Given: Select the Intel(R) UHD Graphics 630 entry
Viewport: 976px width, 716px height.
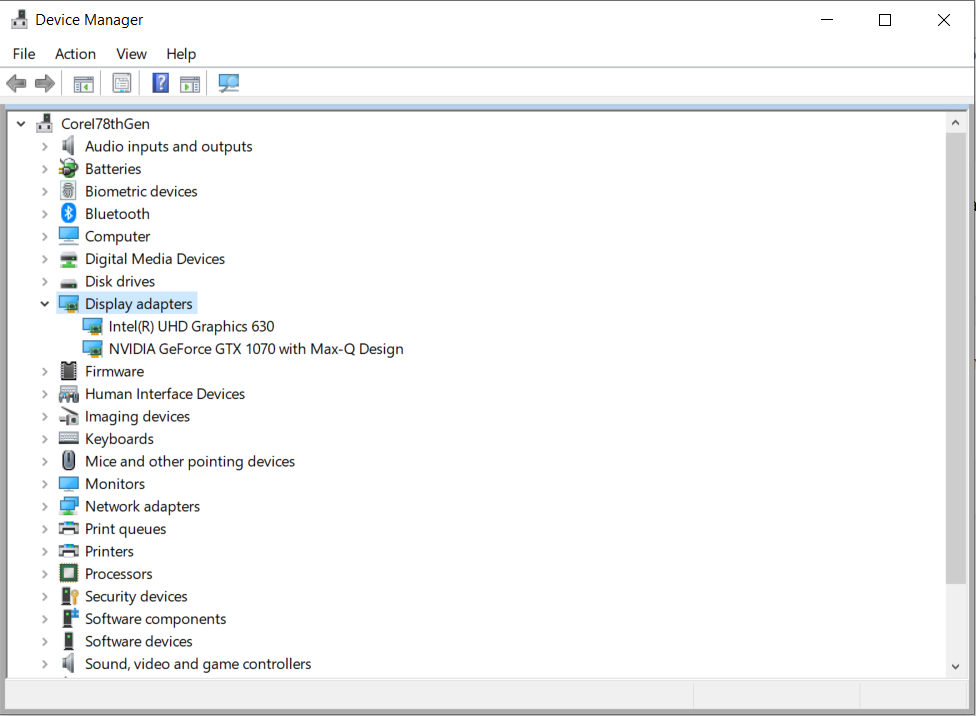Looking at the screenshot, I should click(x=191, y=326).
